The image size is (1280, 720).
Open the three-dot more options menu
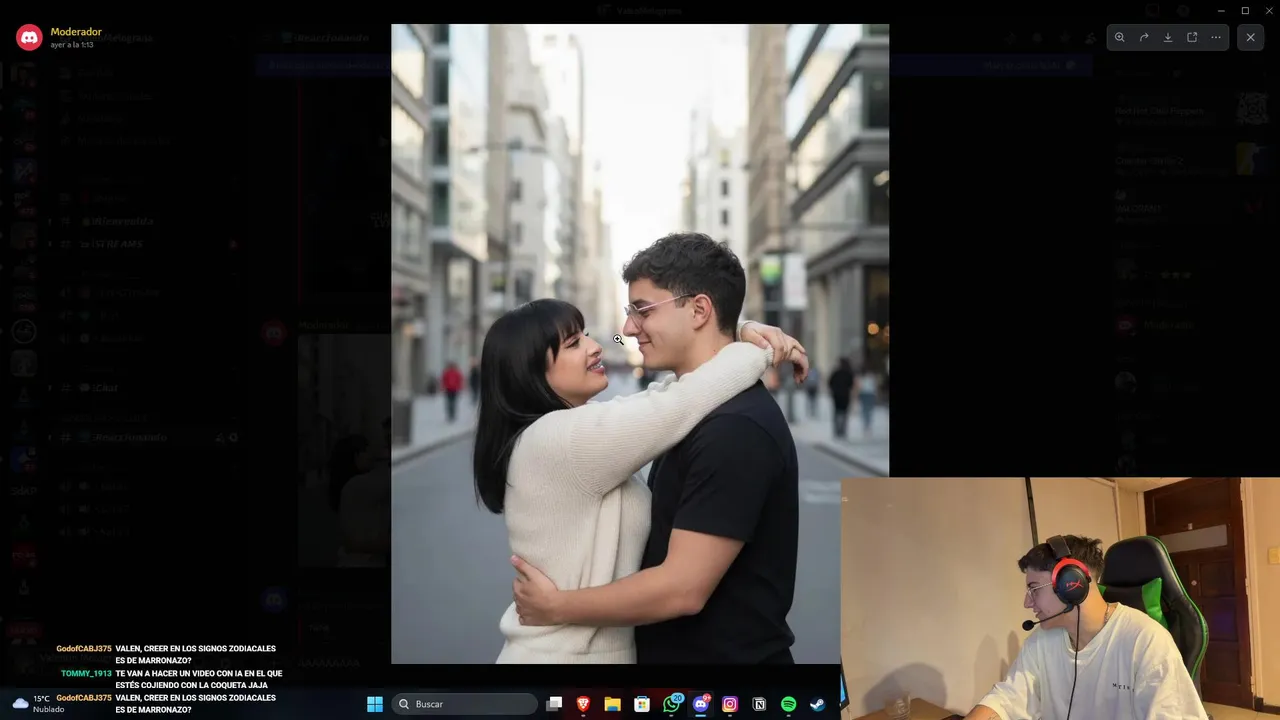pos(1216,37)
